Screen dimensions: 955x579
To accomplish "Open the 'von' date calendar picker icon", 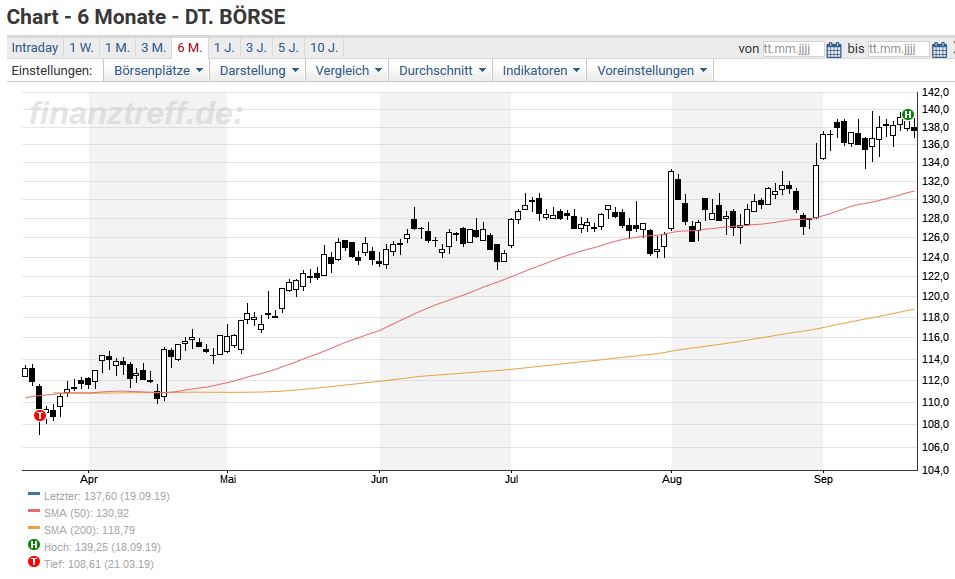I will click(834, 49).
